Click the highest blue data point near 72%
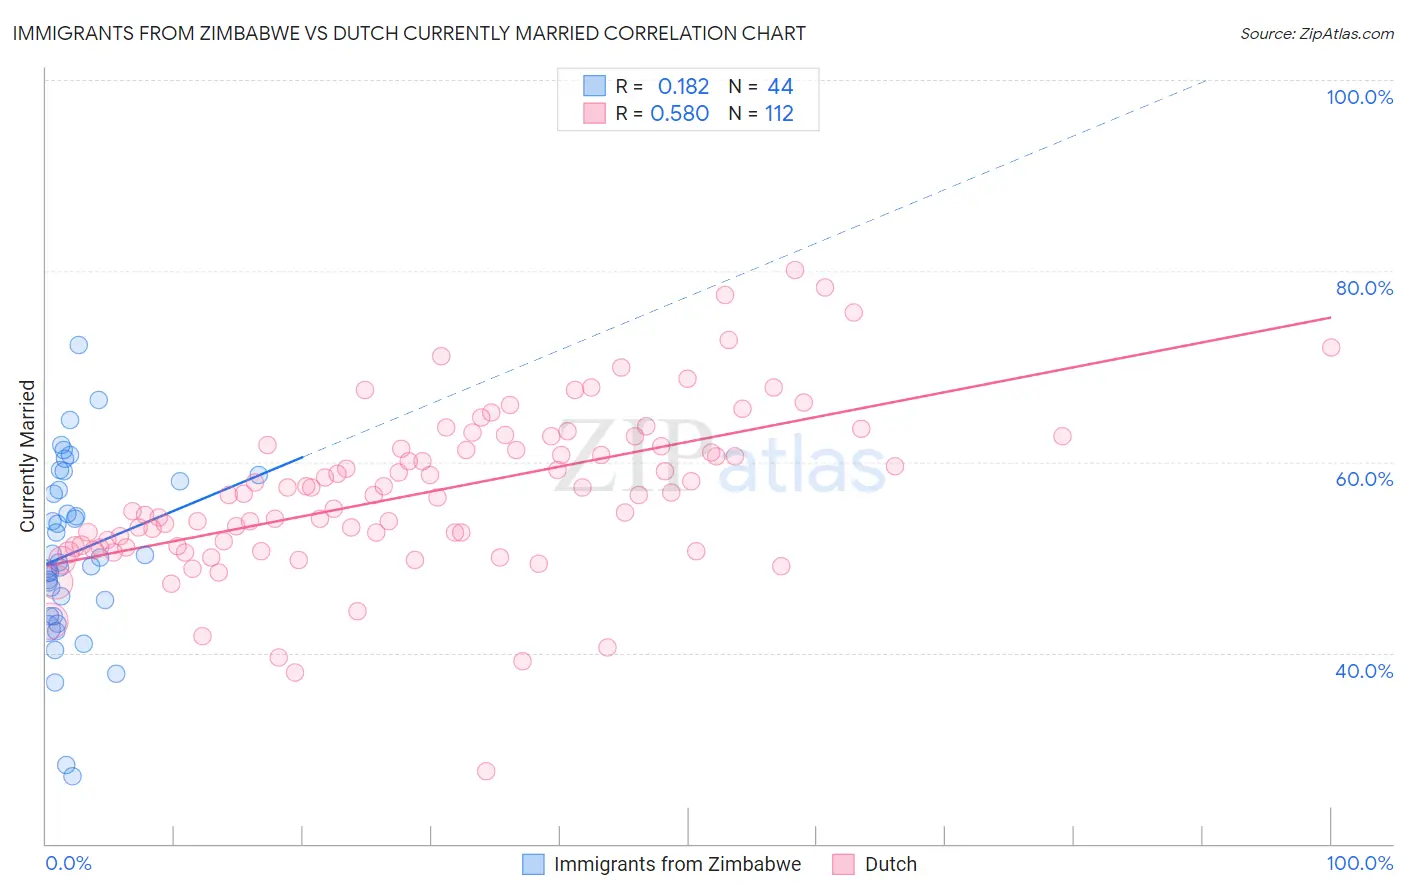Image resolution: width=1406 pixels, height=892 pixels. pos(78,344)
